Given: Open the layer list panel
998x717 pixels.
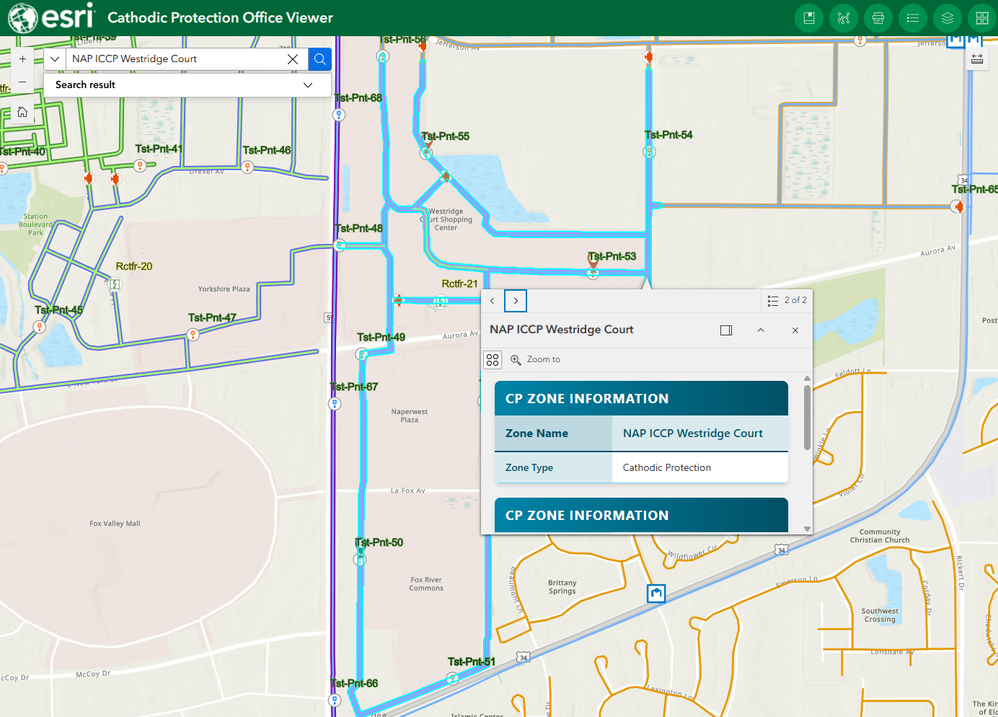Looking at the screenshot, I should 946,18.
